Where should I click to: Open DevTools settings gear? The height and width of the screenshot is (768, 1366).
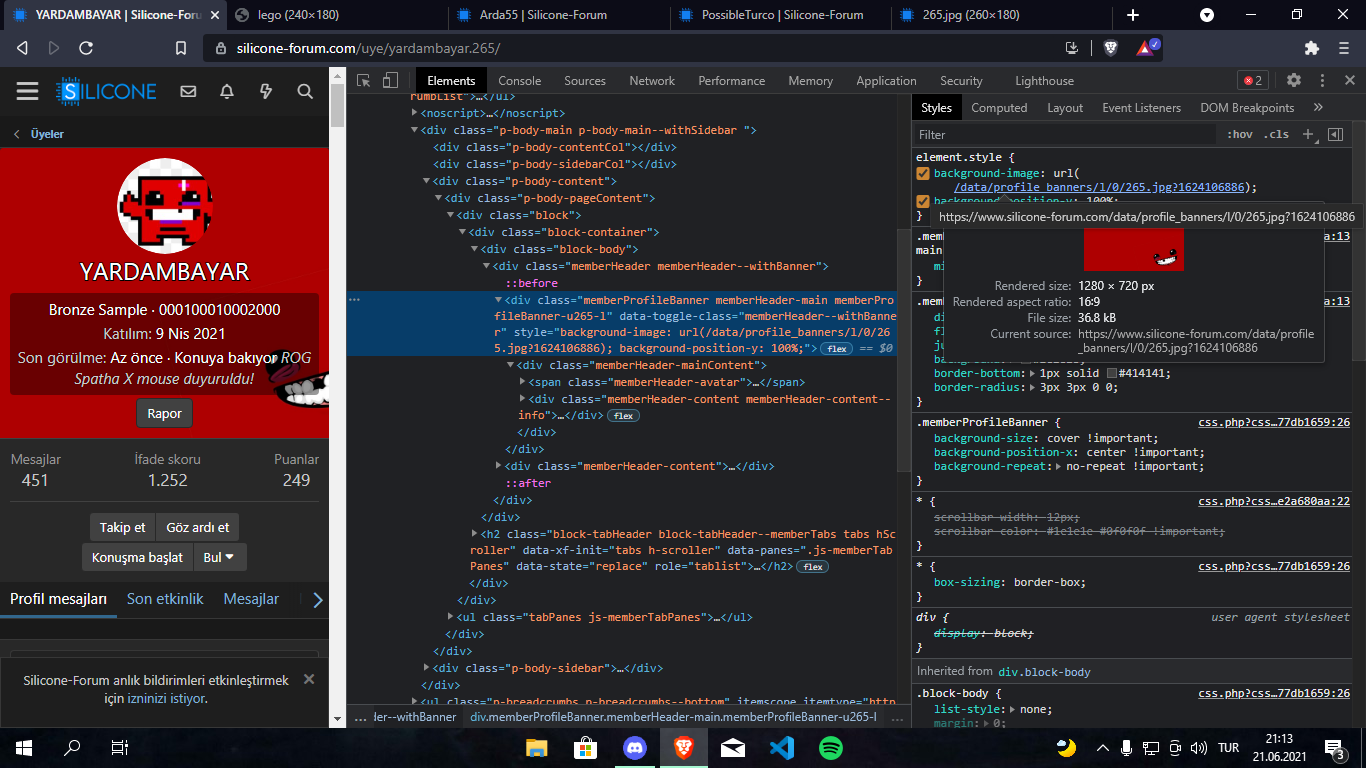[1294, 81]
